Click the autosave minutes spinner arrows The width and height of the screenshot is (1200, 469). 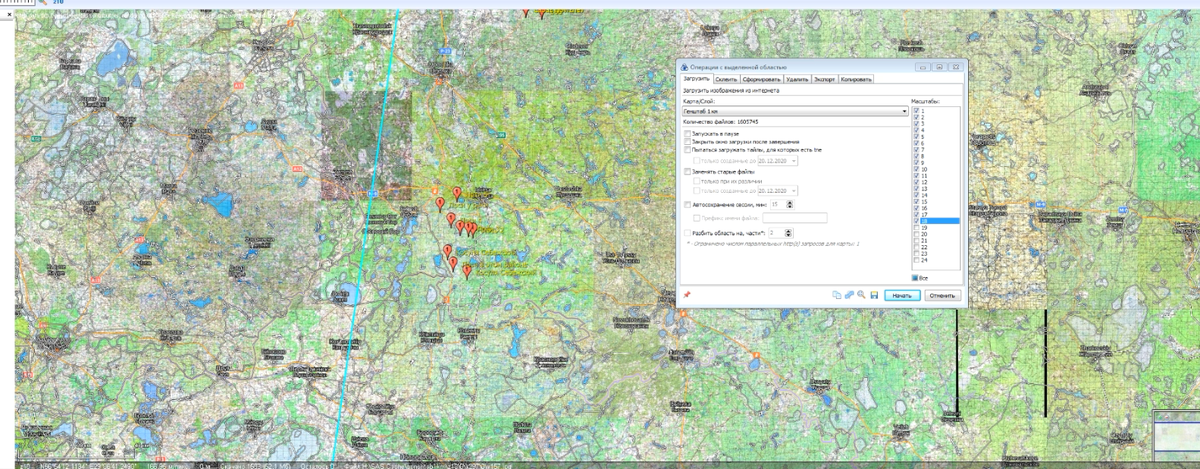click(789, 204)
